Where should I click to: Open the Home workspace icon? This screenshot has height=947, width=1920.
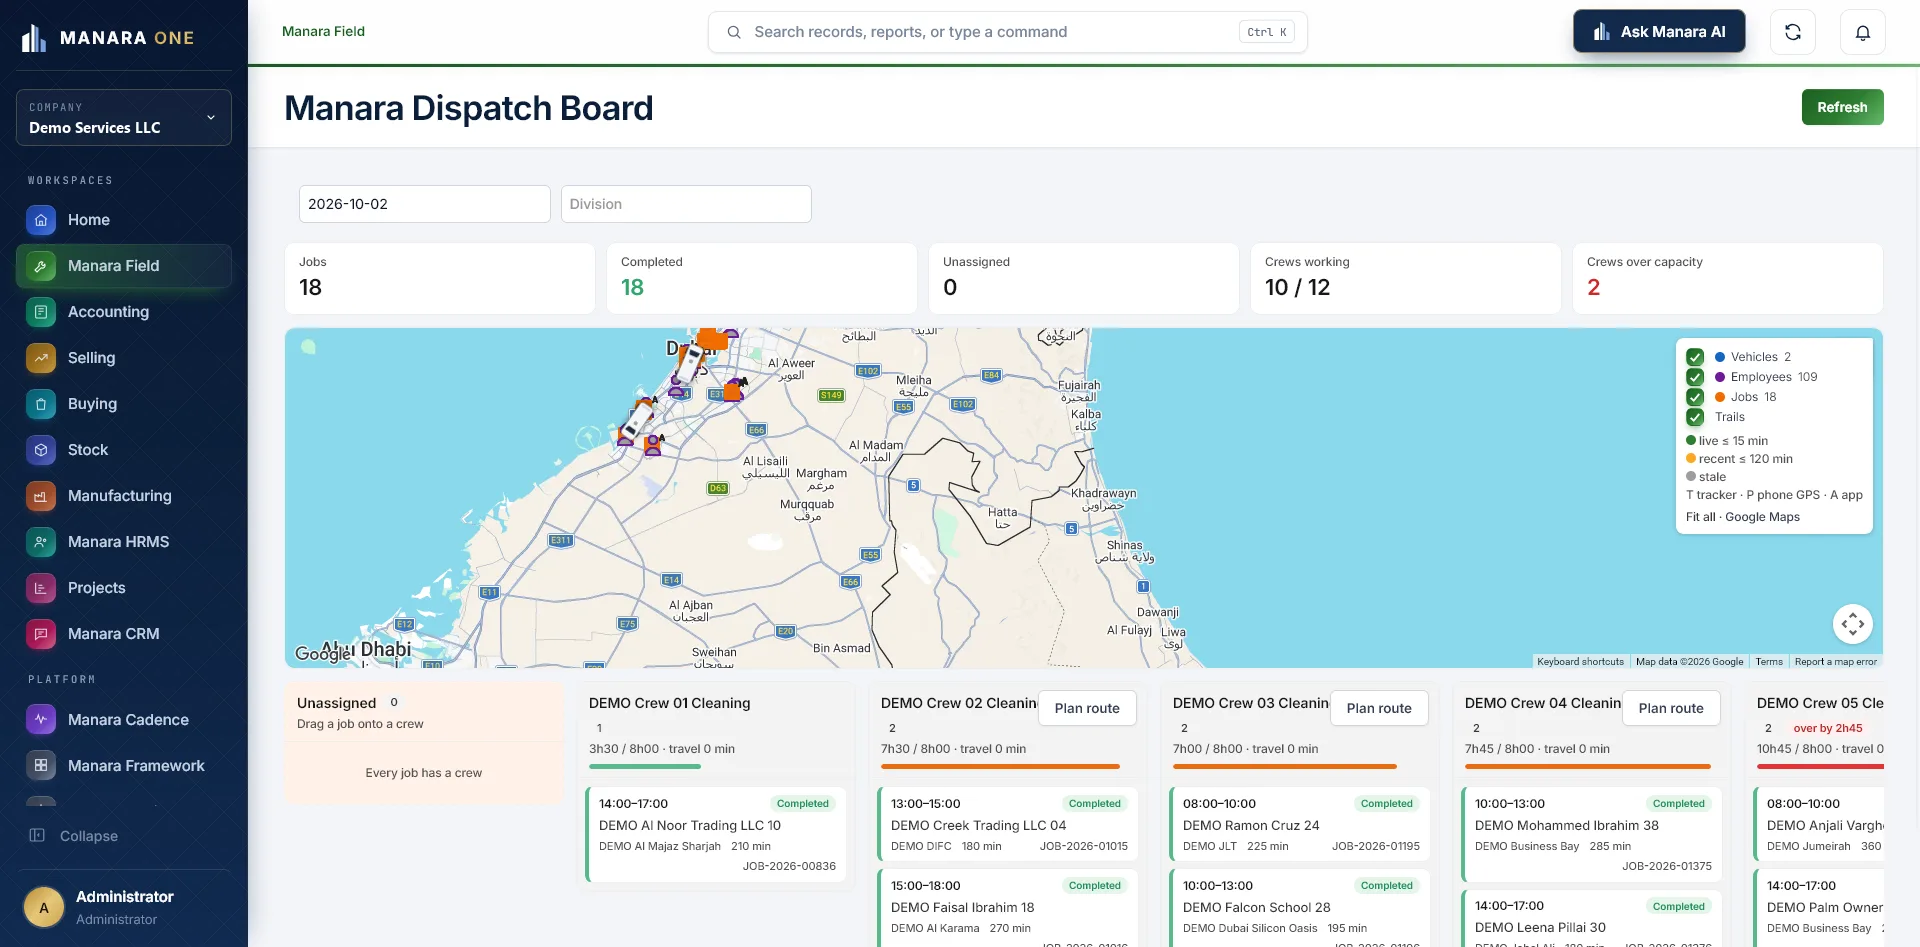click(x=41, y=220)
